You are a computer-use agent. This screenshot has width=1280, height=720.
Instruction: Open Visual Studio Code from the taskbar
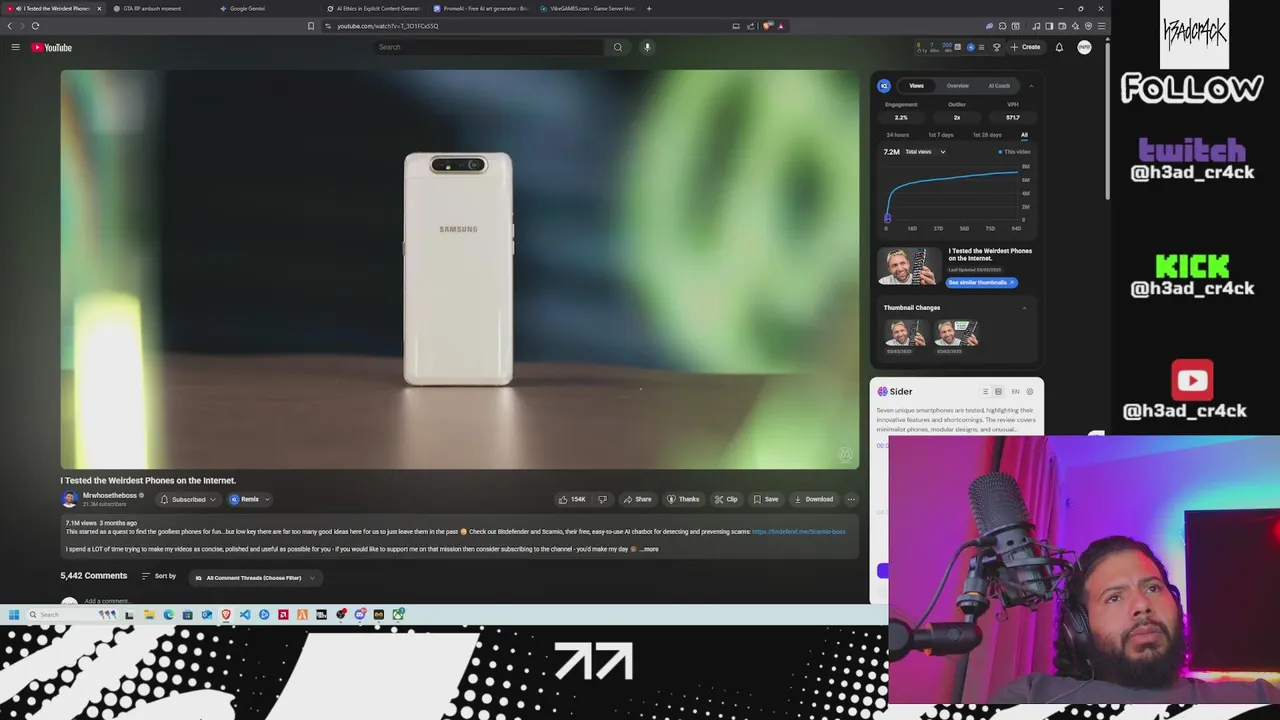245,614
